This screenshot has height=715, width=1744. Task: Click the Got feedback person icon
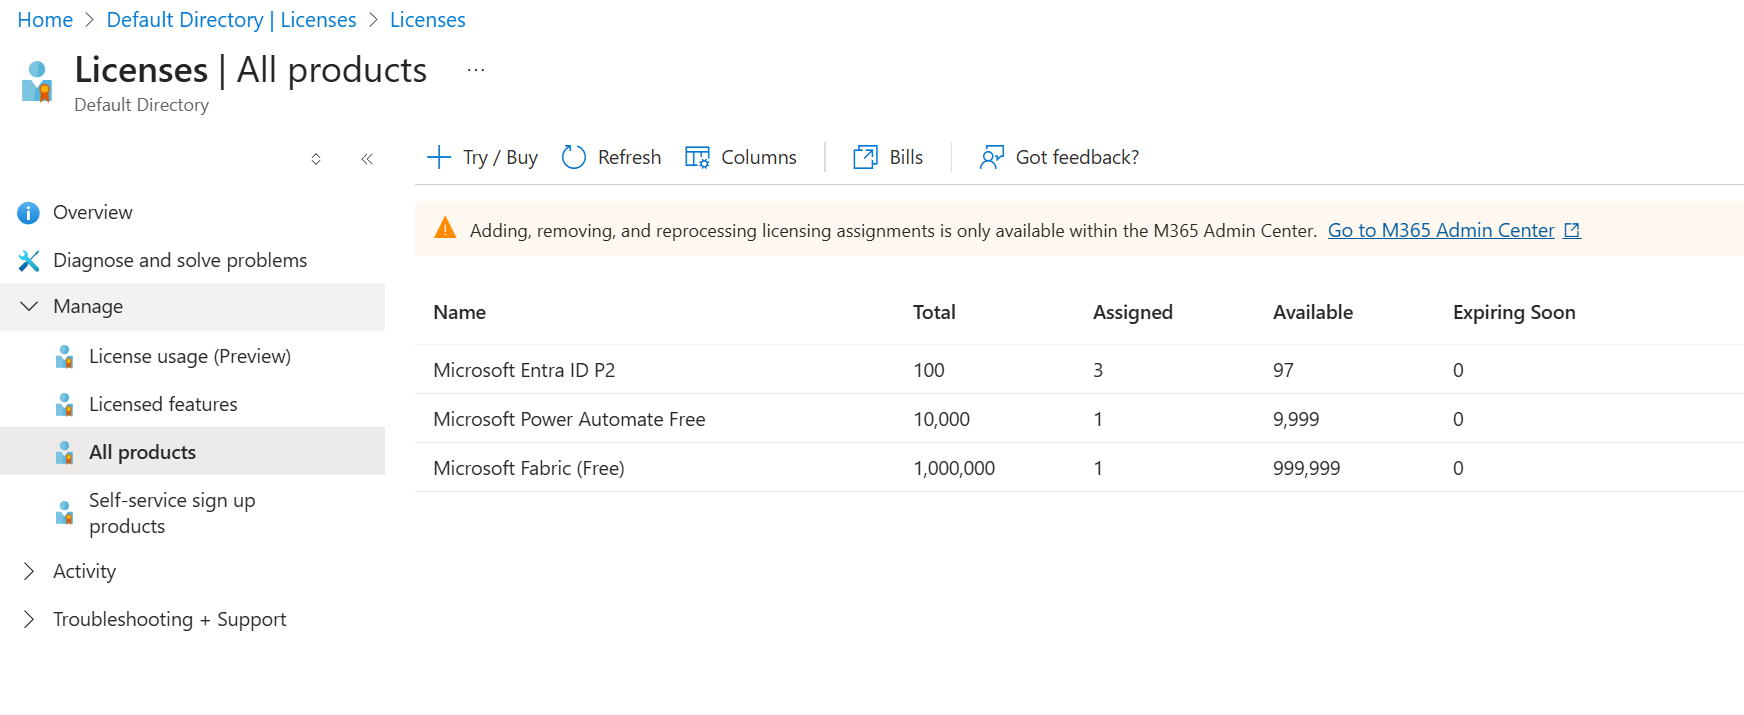(x=991, y=157)
